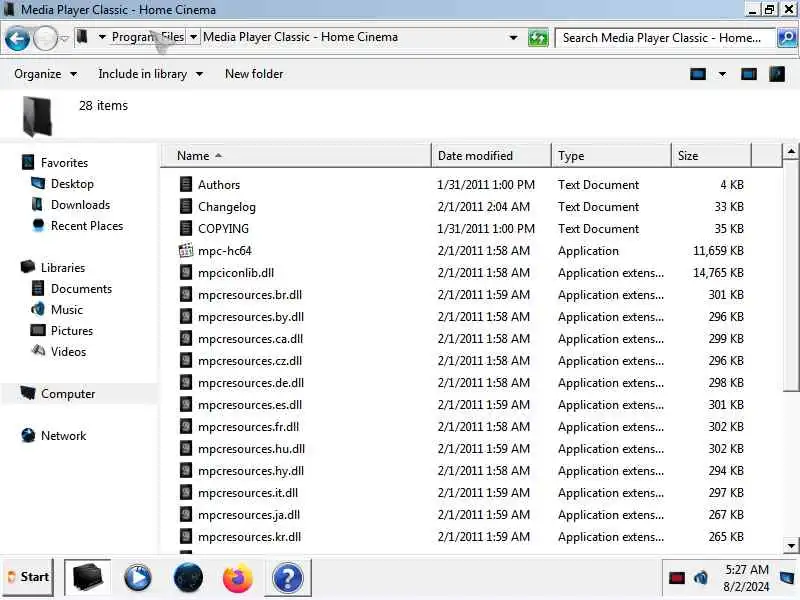Select the mpciconlib.dll file icon
This screenshot has height=600, width=800.
pyautogui.click(x=186, y=272)
